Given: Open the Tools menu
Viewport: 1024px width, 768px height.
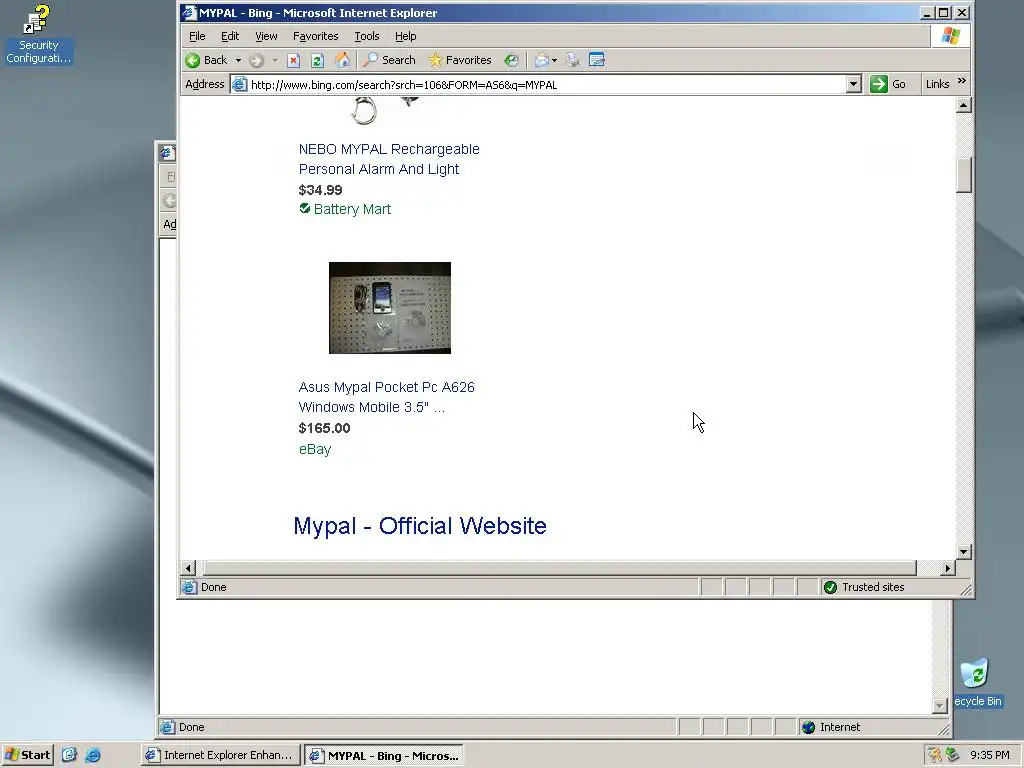Looking at the screenshot, I should point(366,36).
